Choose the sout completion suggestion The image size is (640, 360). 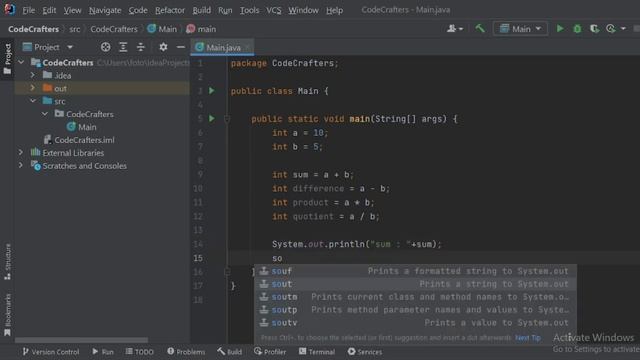coord(415,284)
